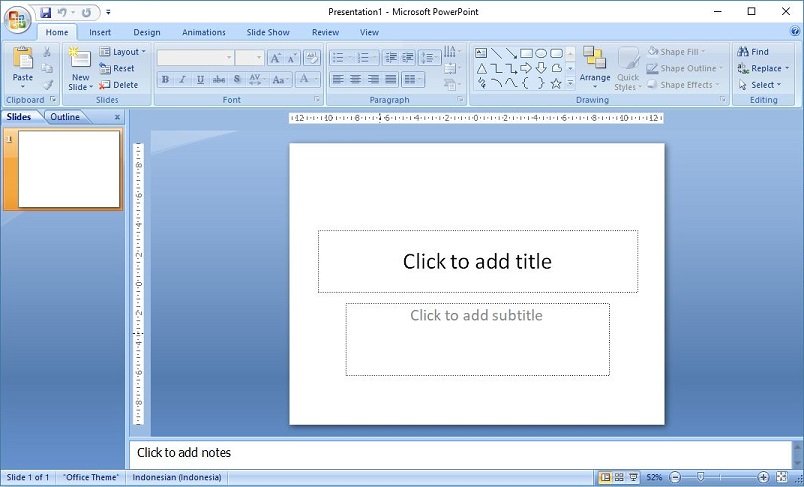Click the Office button logo
Image resolution: width=804 pixels, height=487 pixels.
[x=17, y=20]
